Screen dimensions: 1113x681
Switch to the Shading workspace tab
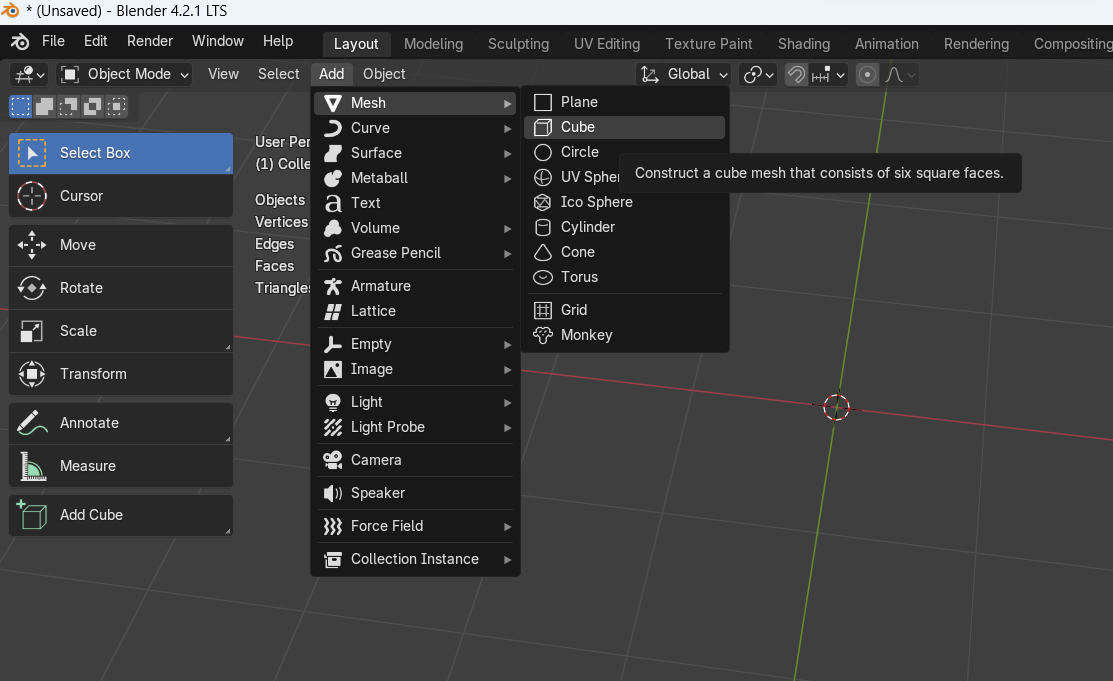804,44
